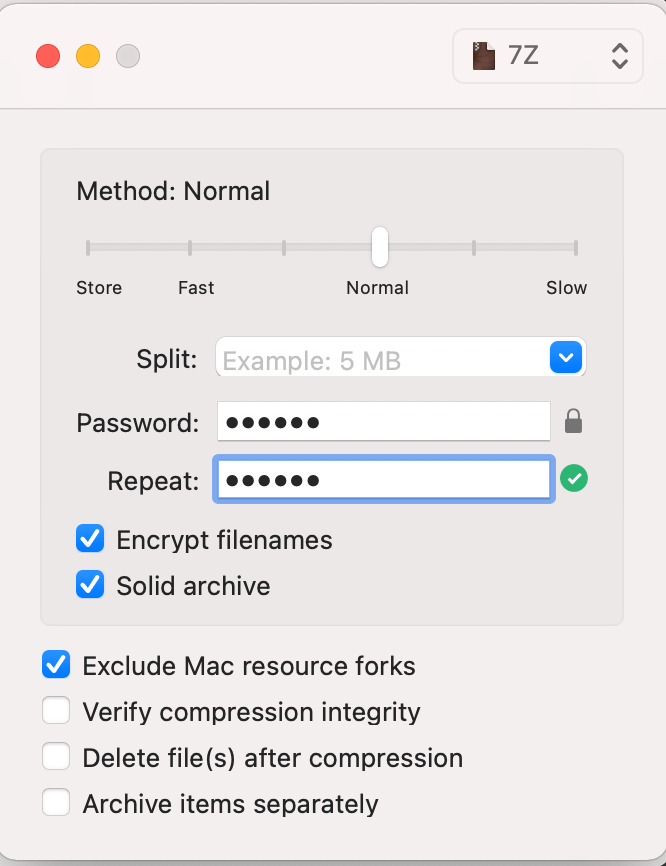Check the Archive items separately option

pyautogui.click(x=56, y=802)
